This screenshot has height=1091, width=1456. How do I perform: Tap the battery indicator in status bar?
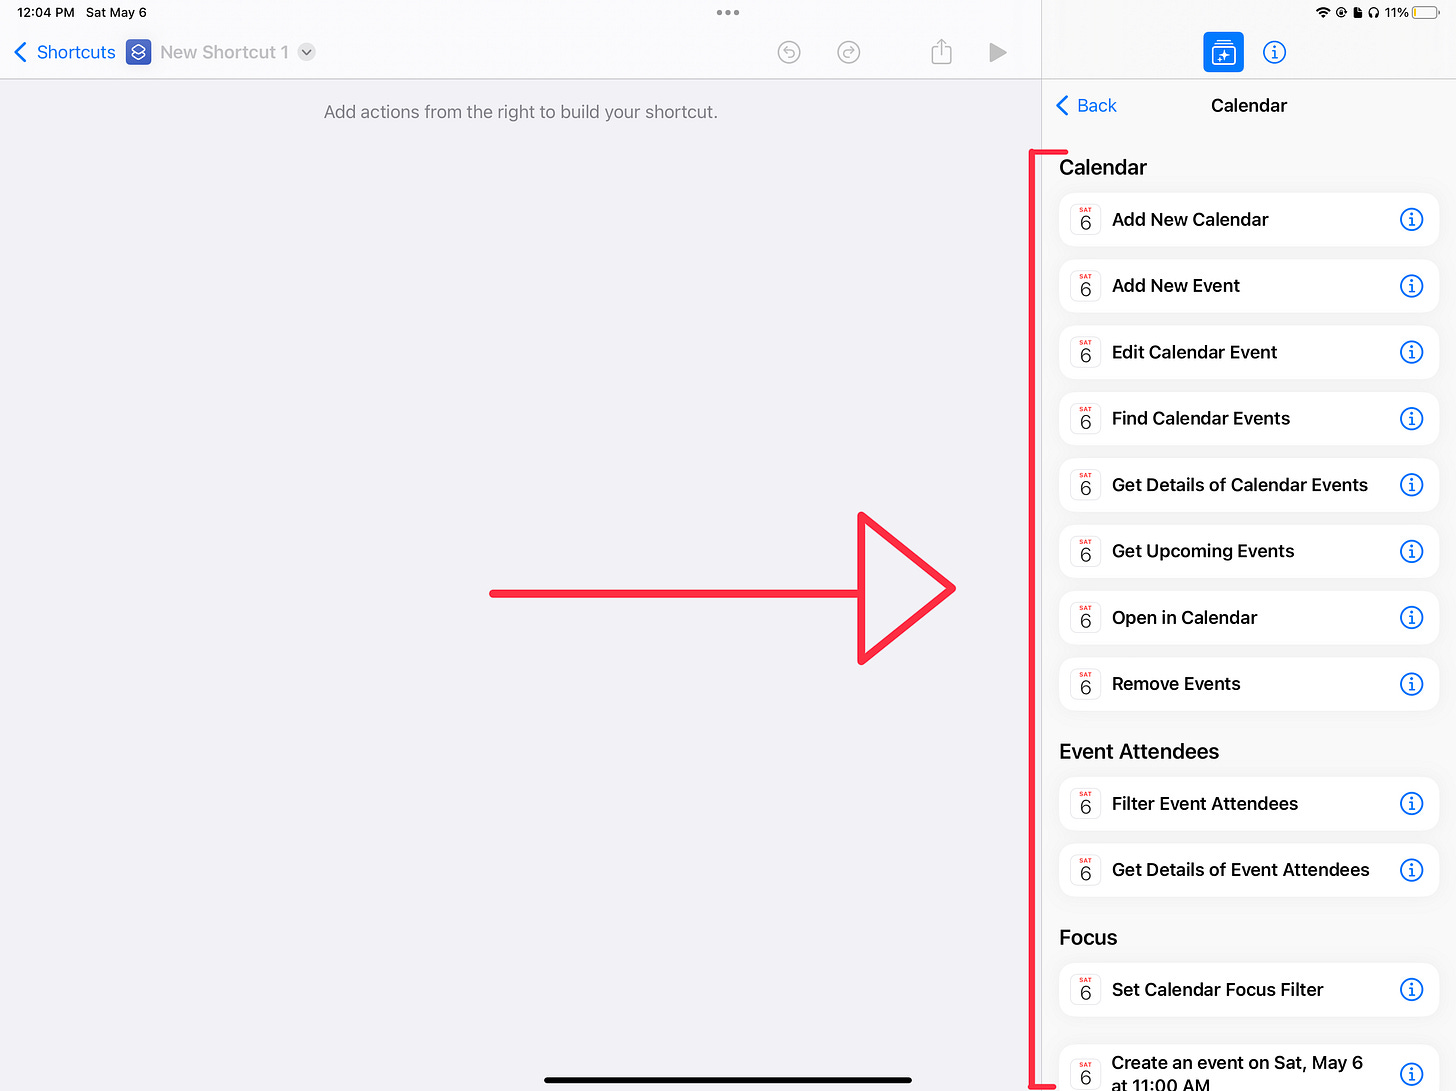point(1426,13)
